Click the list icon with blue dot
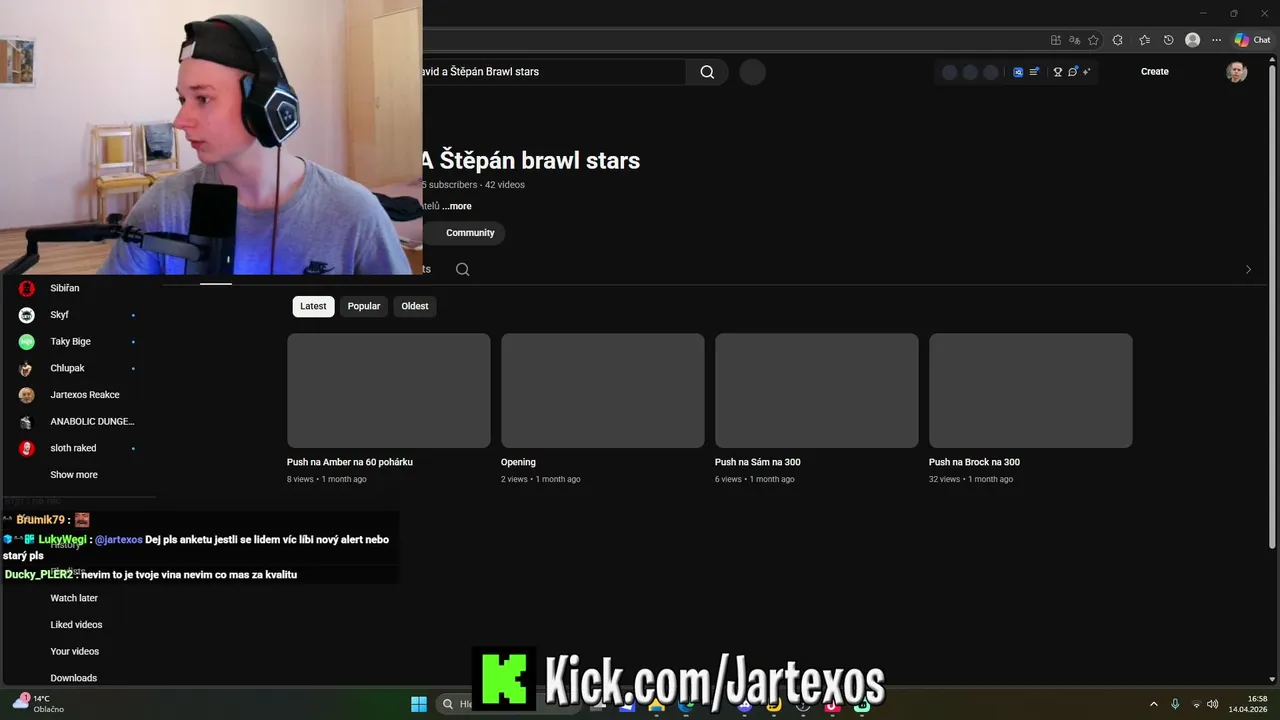The width and height of the screenshot is (1280, 720). point(1034,72)
